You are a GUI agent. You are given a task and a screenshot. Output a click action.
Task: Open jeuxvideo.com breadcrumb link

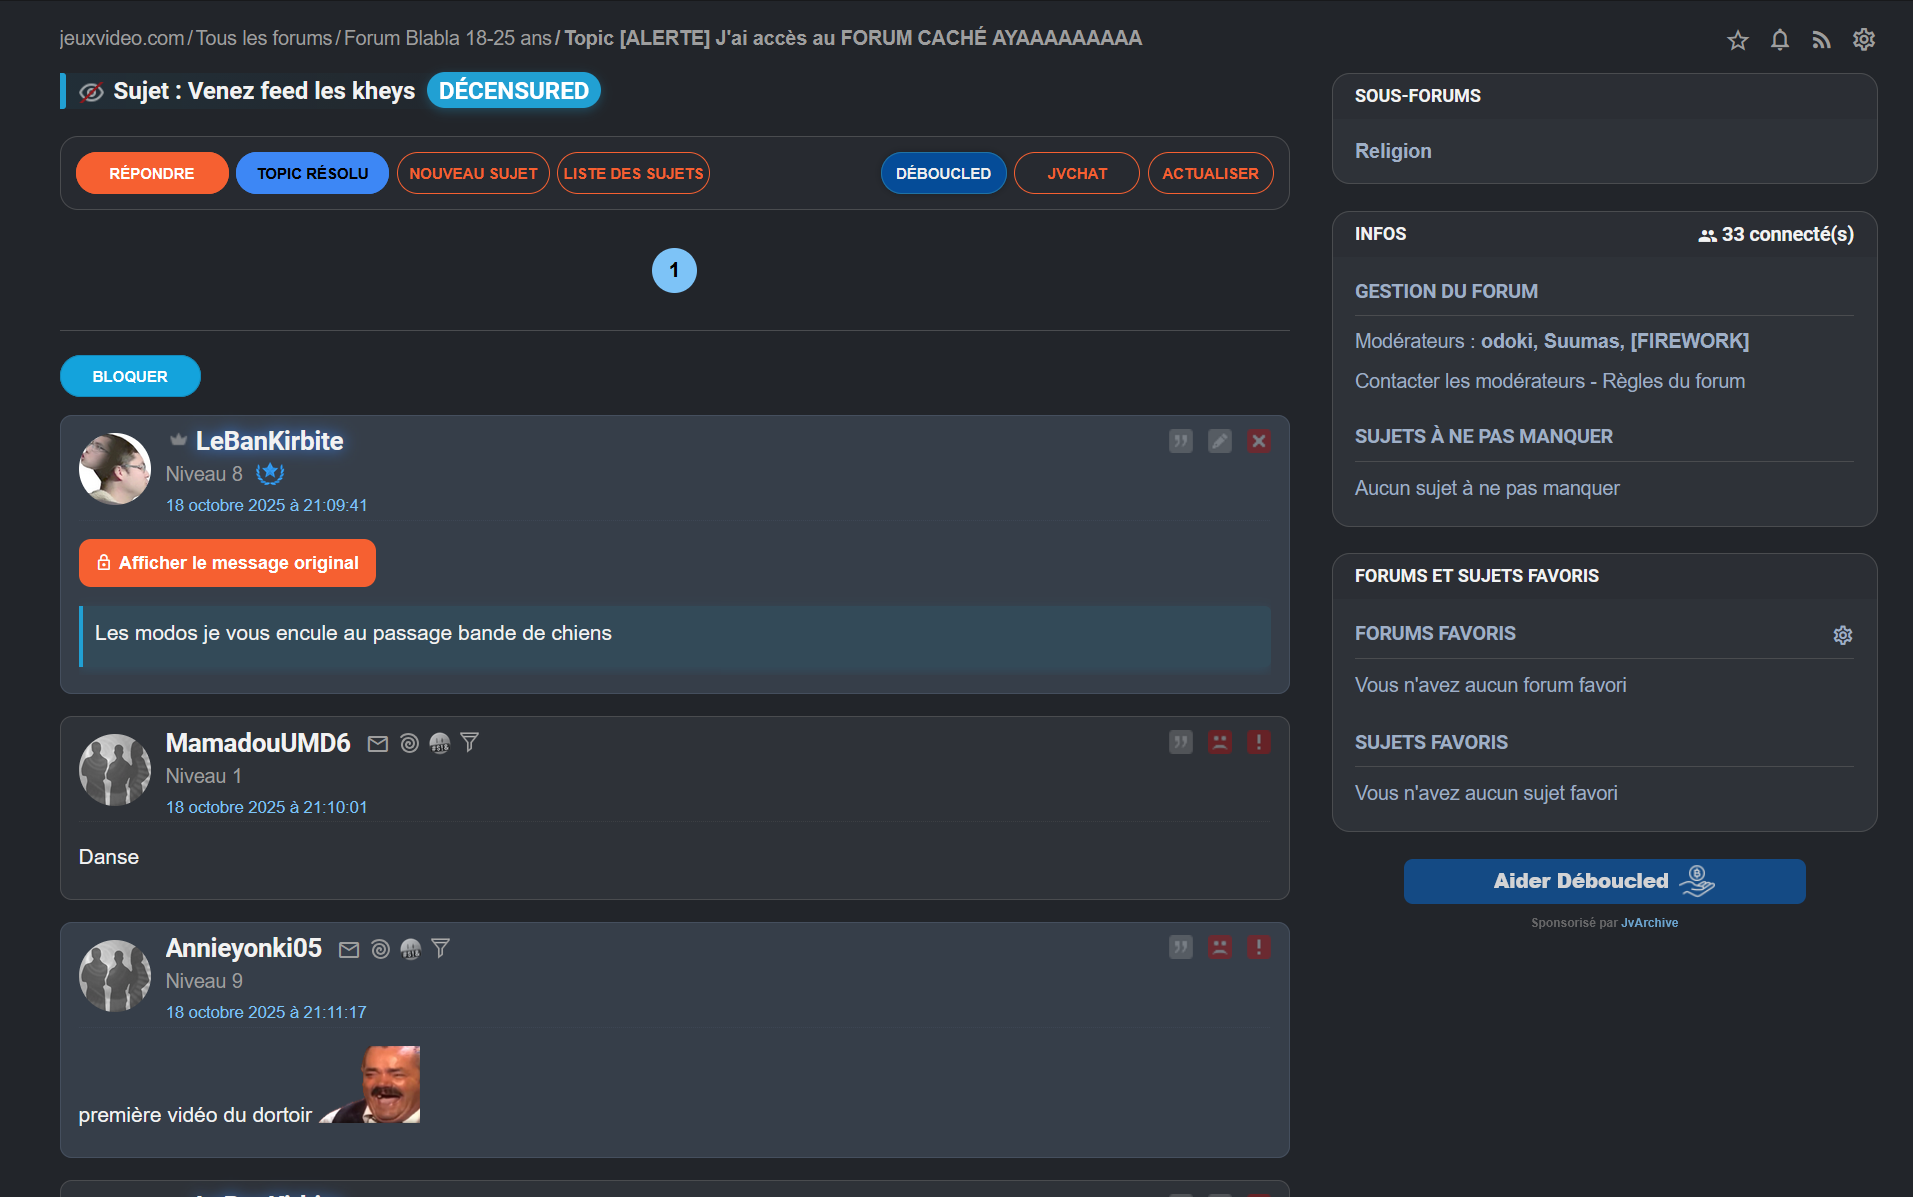(122, 38)
